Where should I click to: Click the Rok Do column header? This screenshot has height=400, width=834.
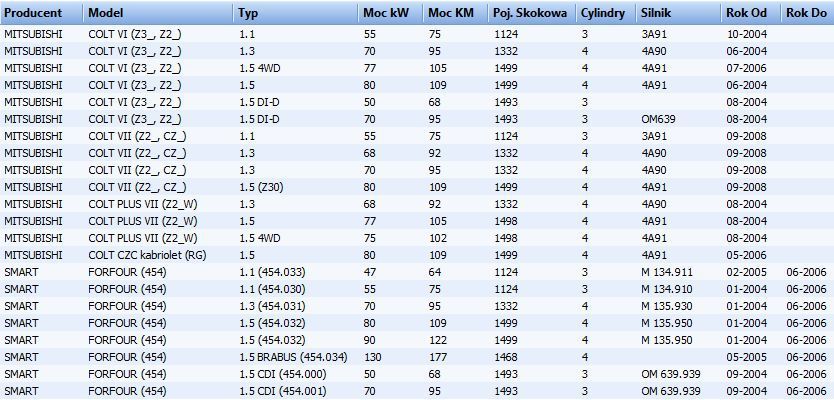tap(807, 13)
